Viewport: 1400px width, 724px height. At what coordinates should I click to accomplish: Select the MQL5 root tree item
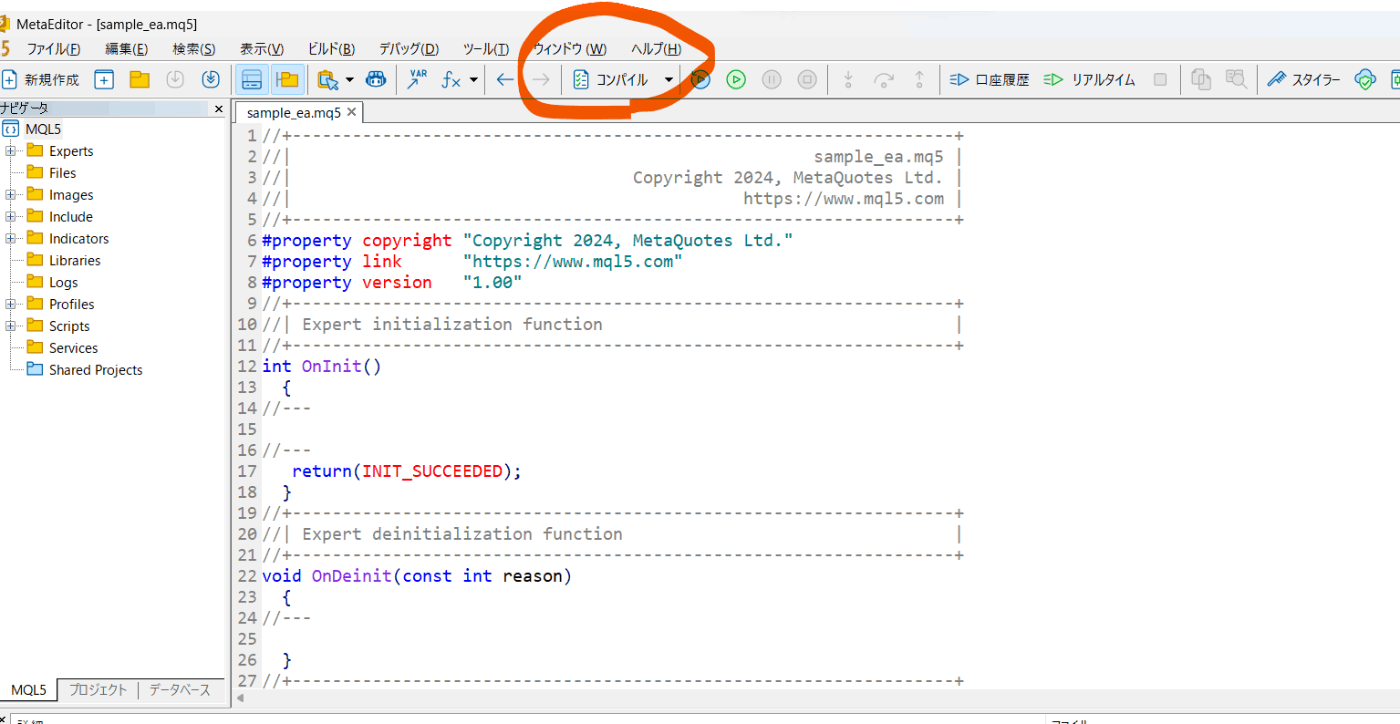coord(43,129)
